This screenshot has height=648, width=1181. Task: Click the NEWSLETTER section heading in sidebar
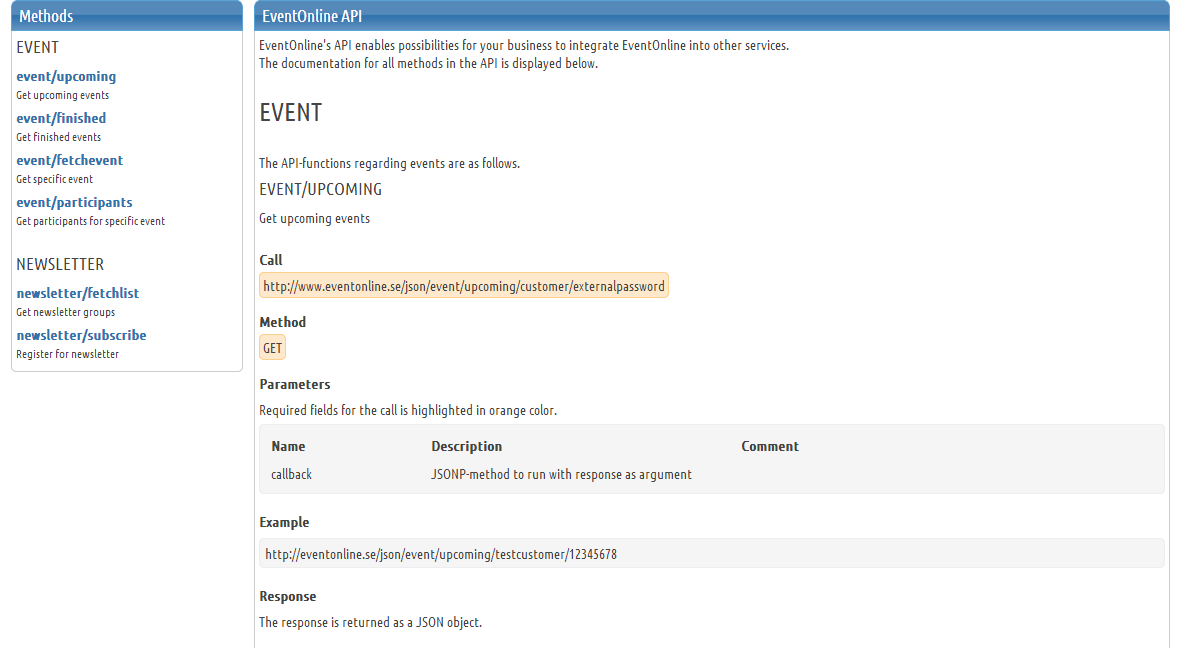tap(60, 264)
